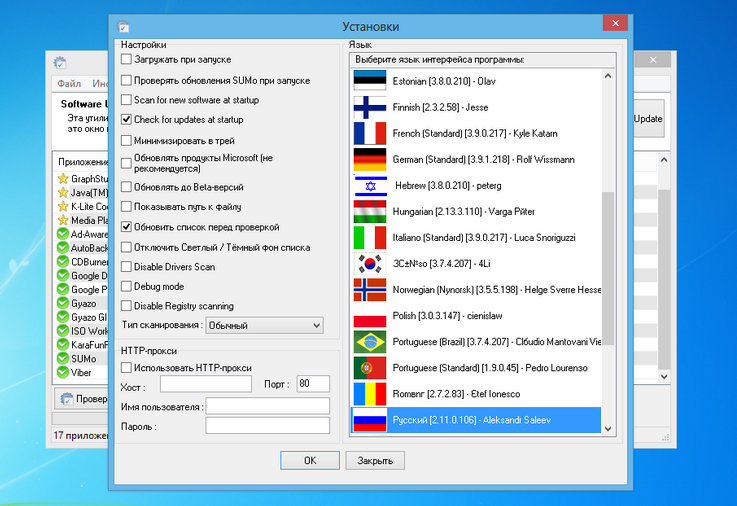The height and width of the screenshot is (506, 737).
Task: Click the Finnish flag icon
Action: click(369, 107)
